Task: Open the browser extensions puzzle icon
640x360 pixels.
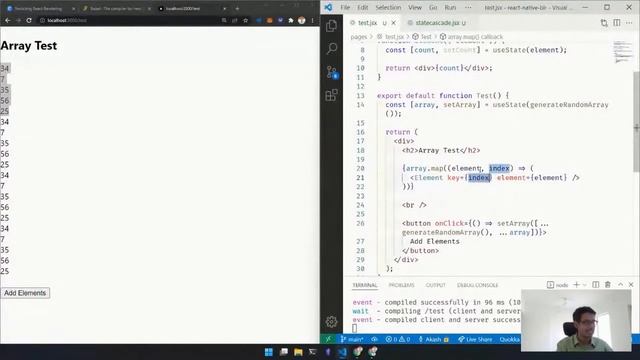Action: tap(291, 20)
